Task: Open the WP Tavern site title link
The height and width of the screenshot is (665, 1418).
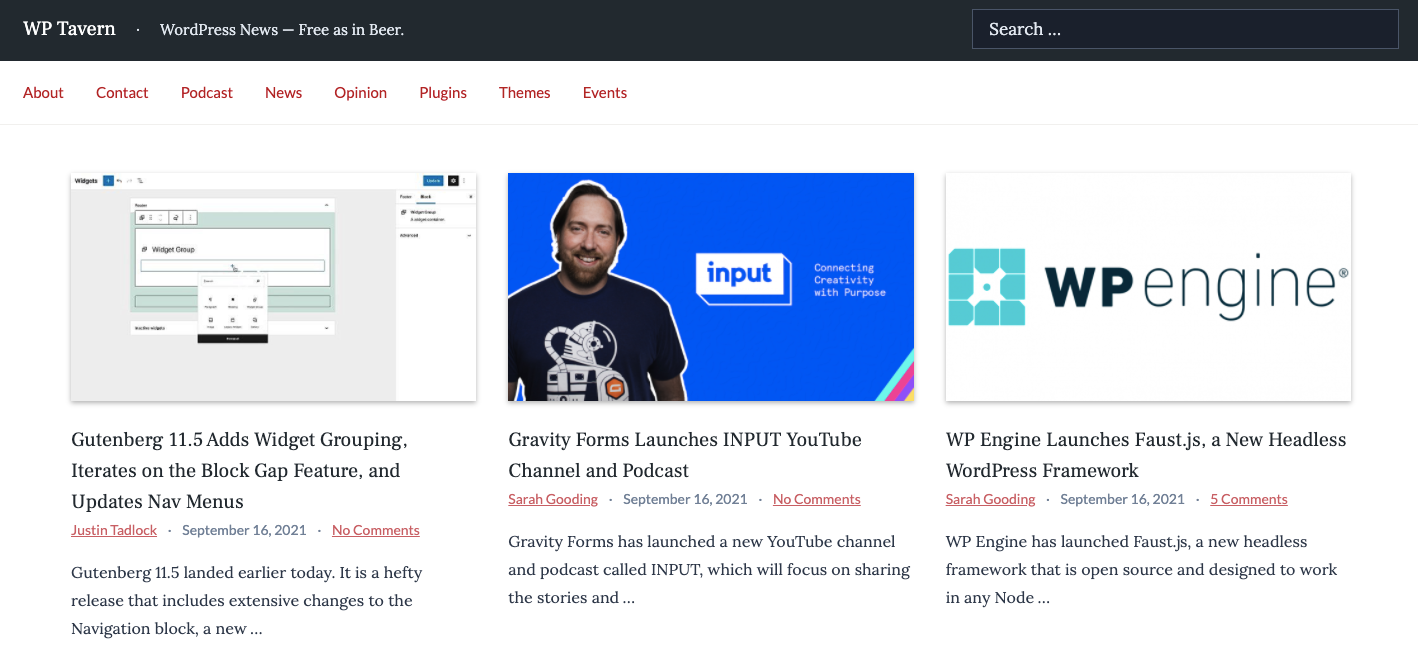Action: pos(69,28)
